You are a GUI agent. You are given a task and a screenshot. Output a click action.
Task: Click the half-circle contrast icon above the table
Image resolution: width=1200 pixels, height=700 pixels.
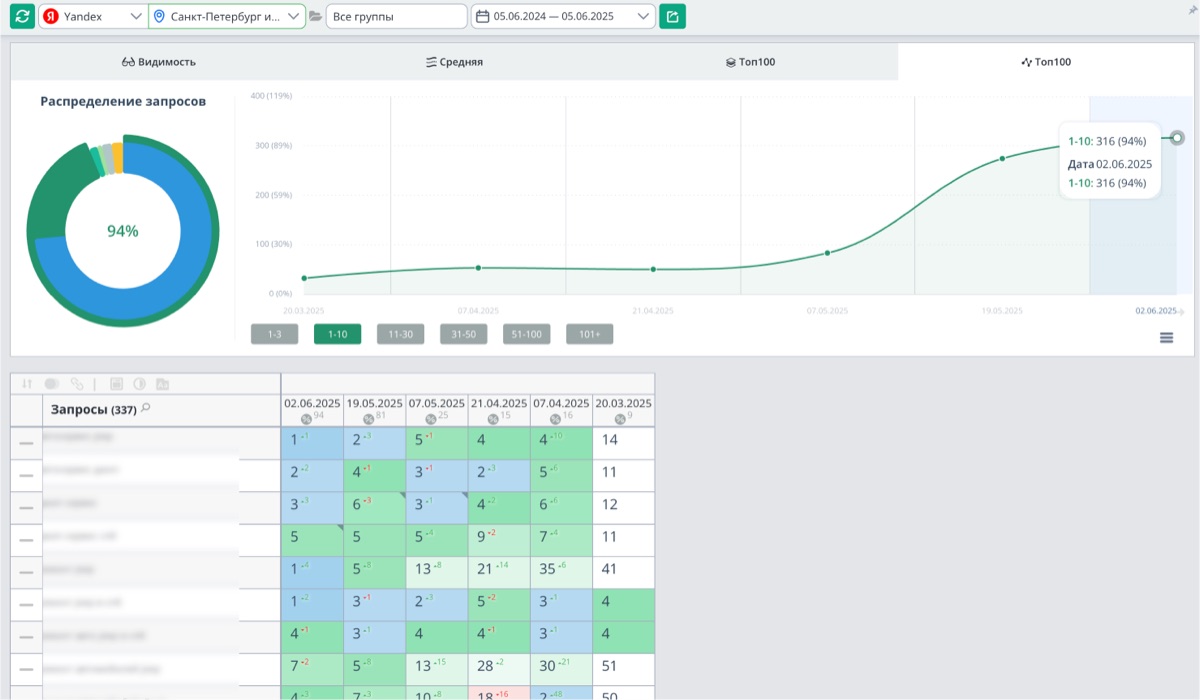(x=139, y=384)
